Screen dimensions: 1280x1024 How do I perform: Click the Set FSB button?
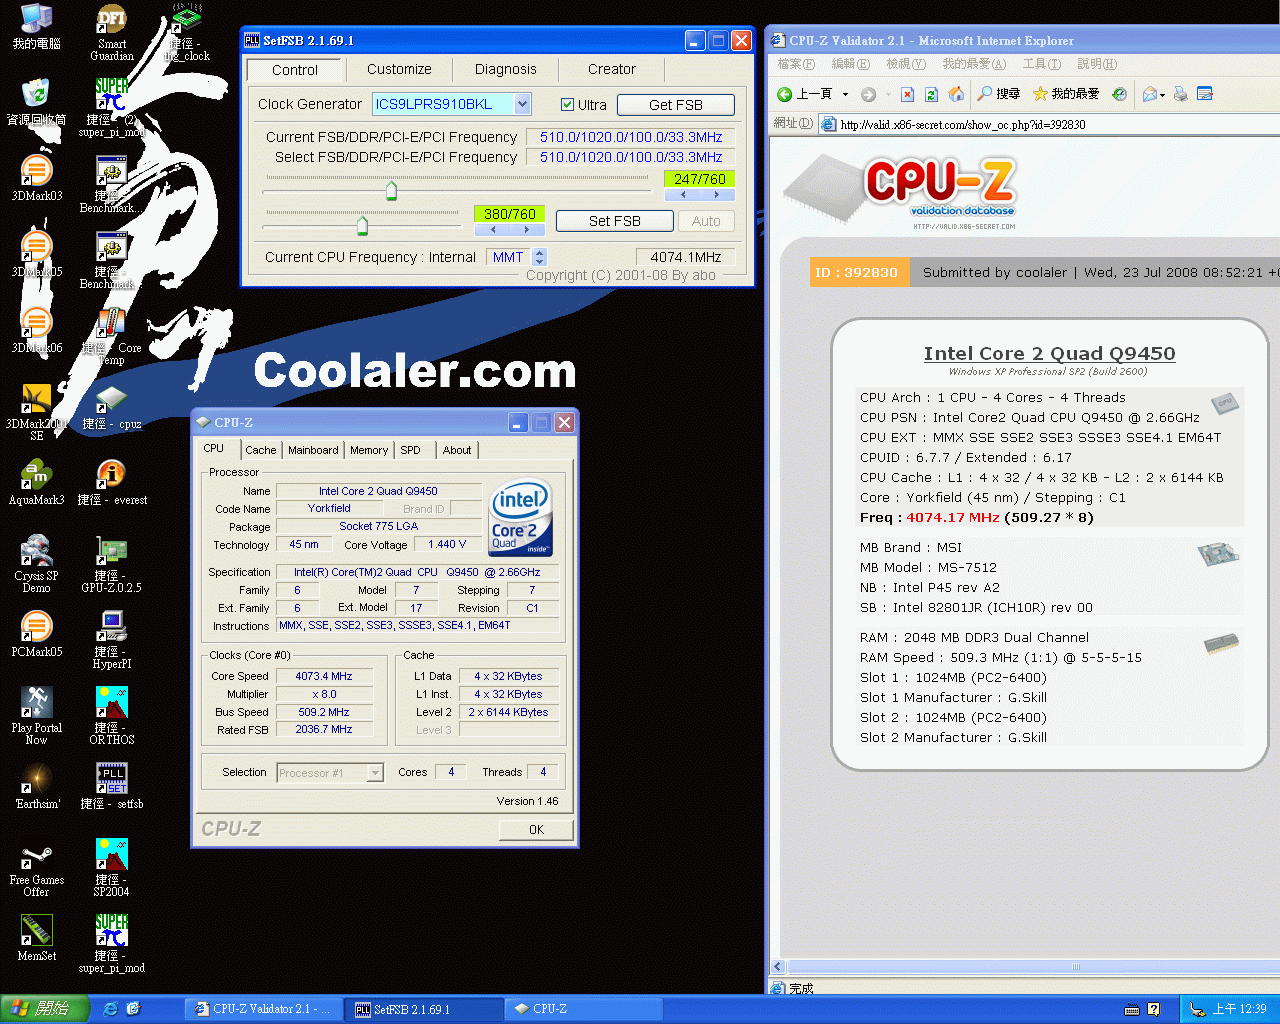(615, 221)
